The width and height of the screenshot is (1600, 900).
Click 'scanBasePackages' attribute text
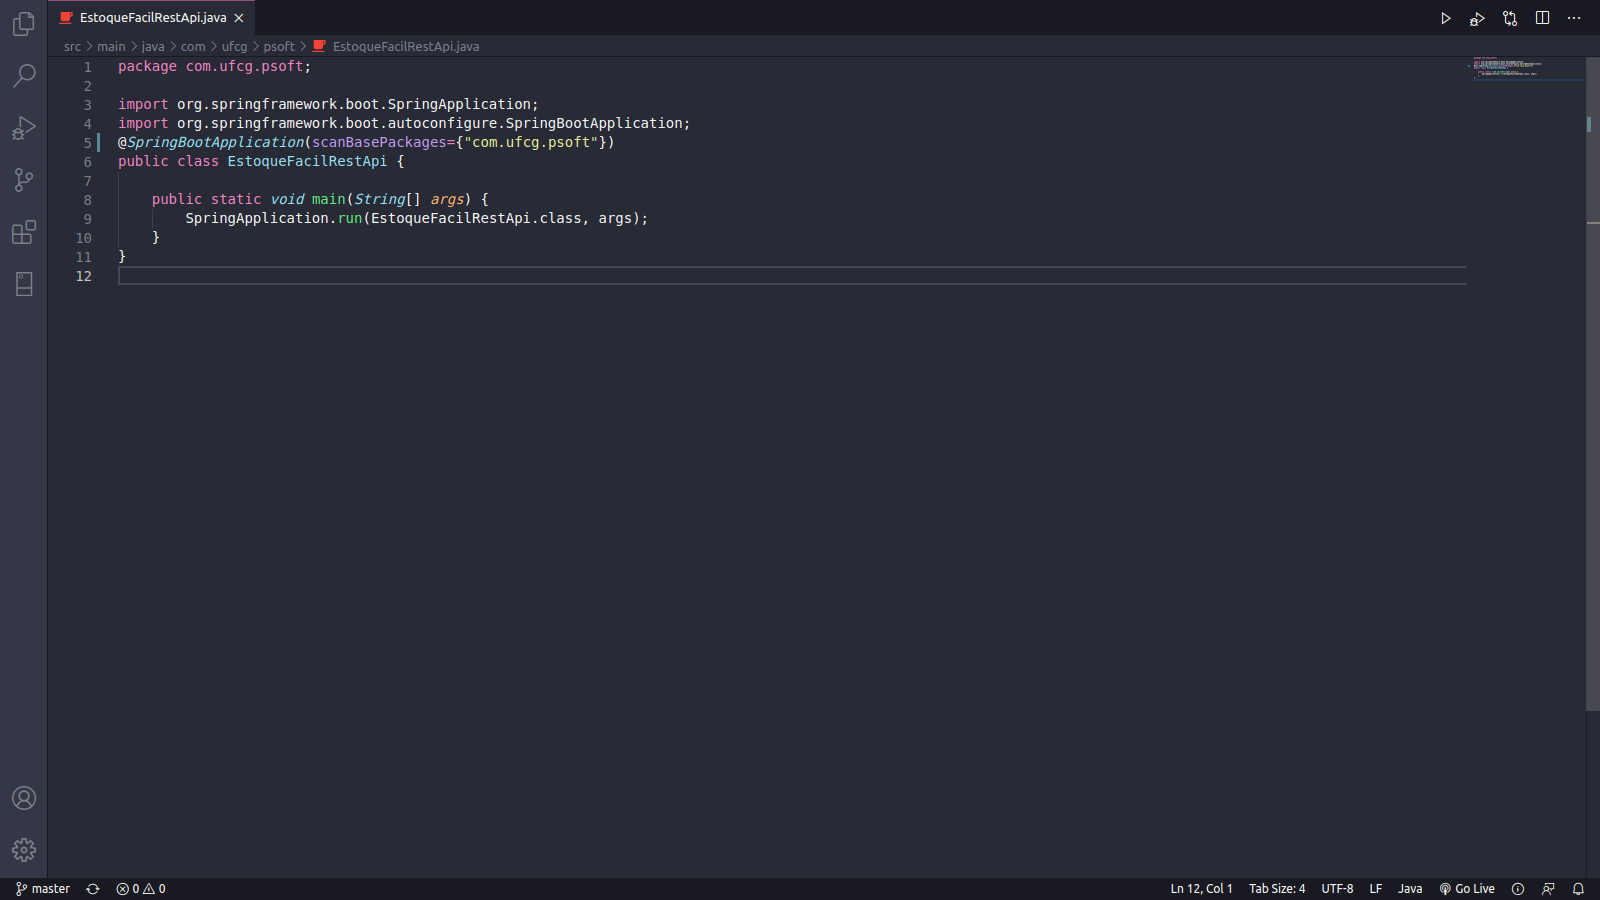coord(378,143)
